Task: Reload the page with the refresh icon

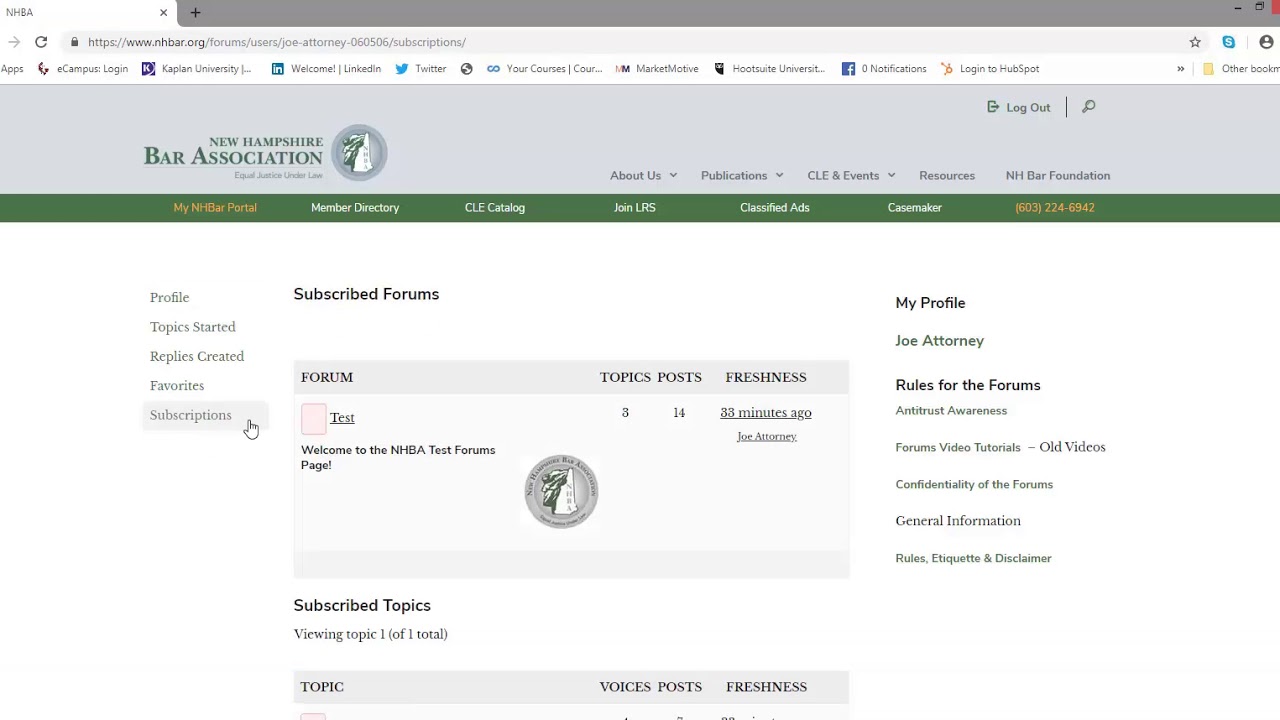Action: click(x=41, y=42)
